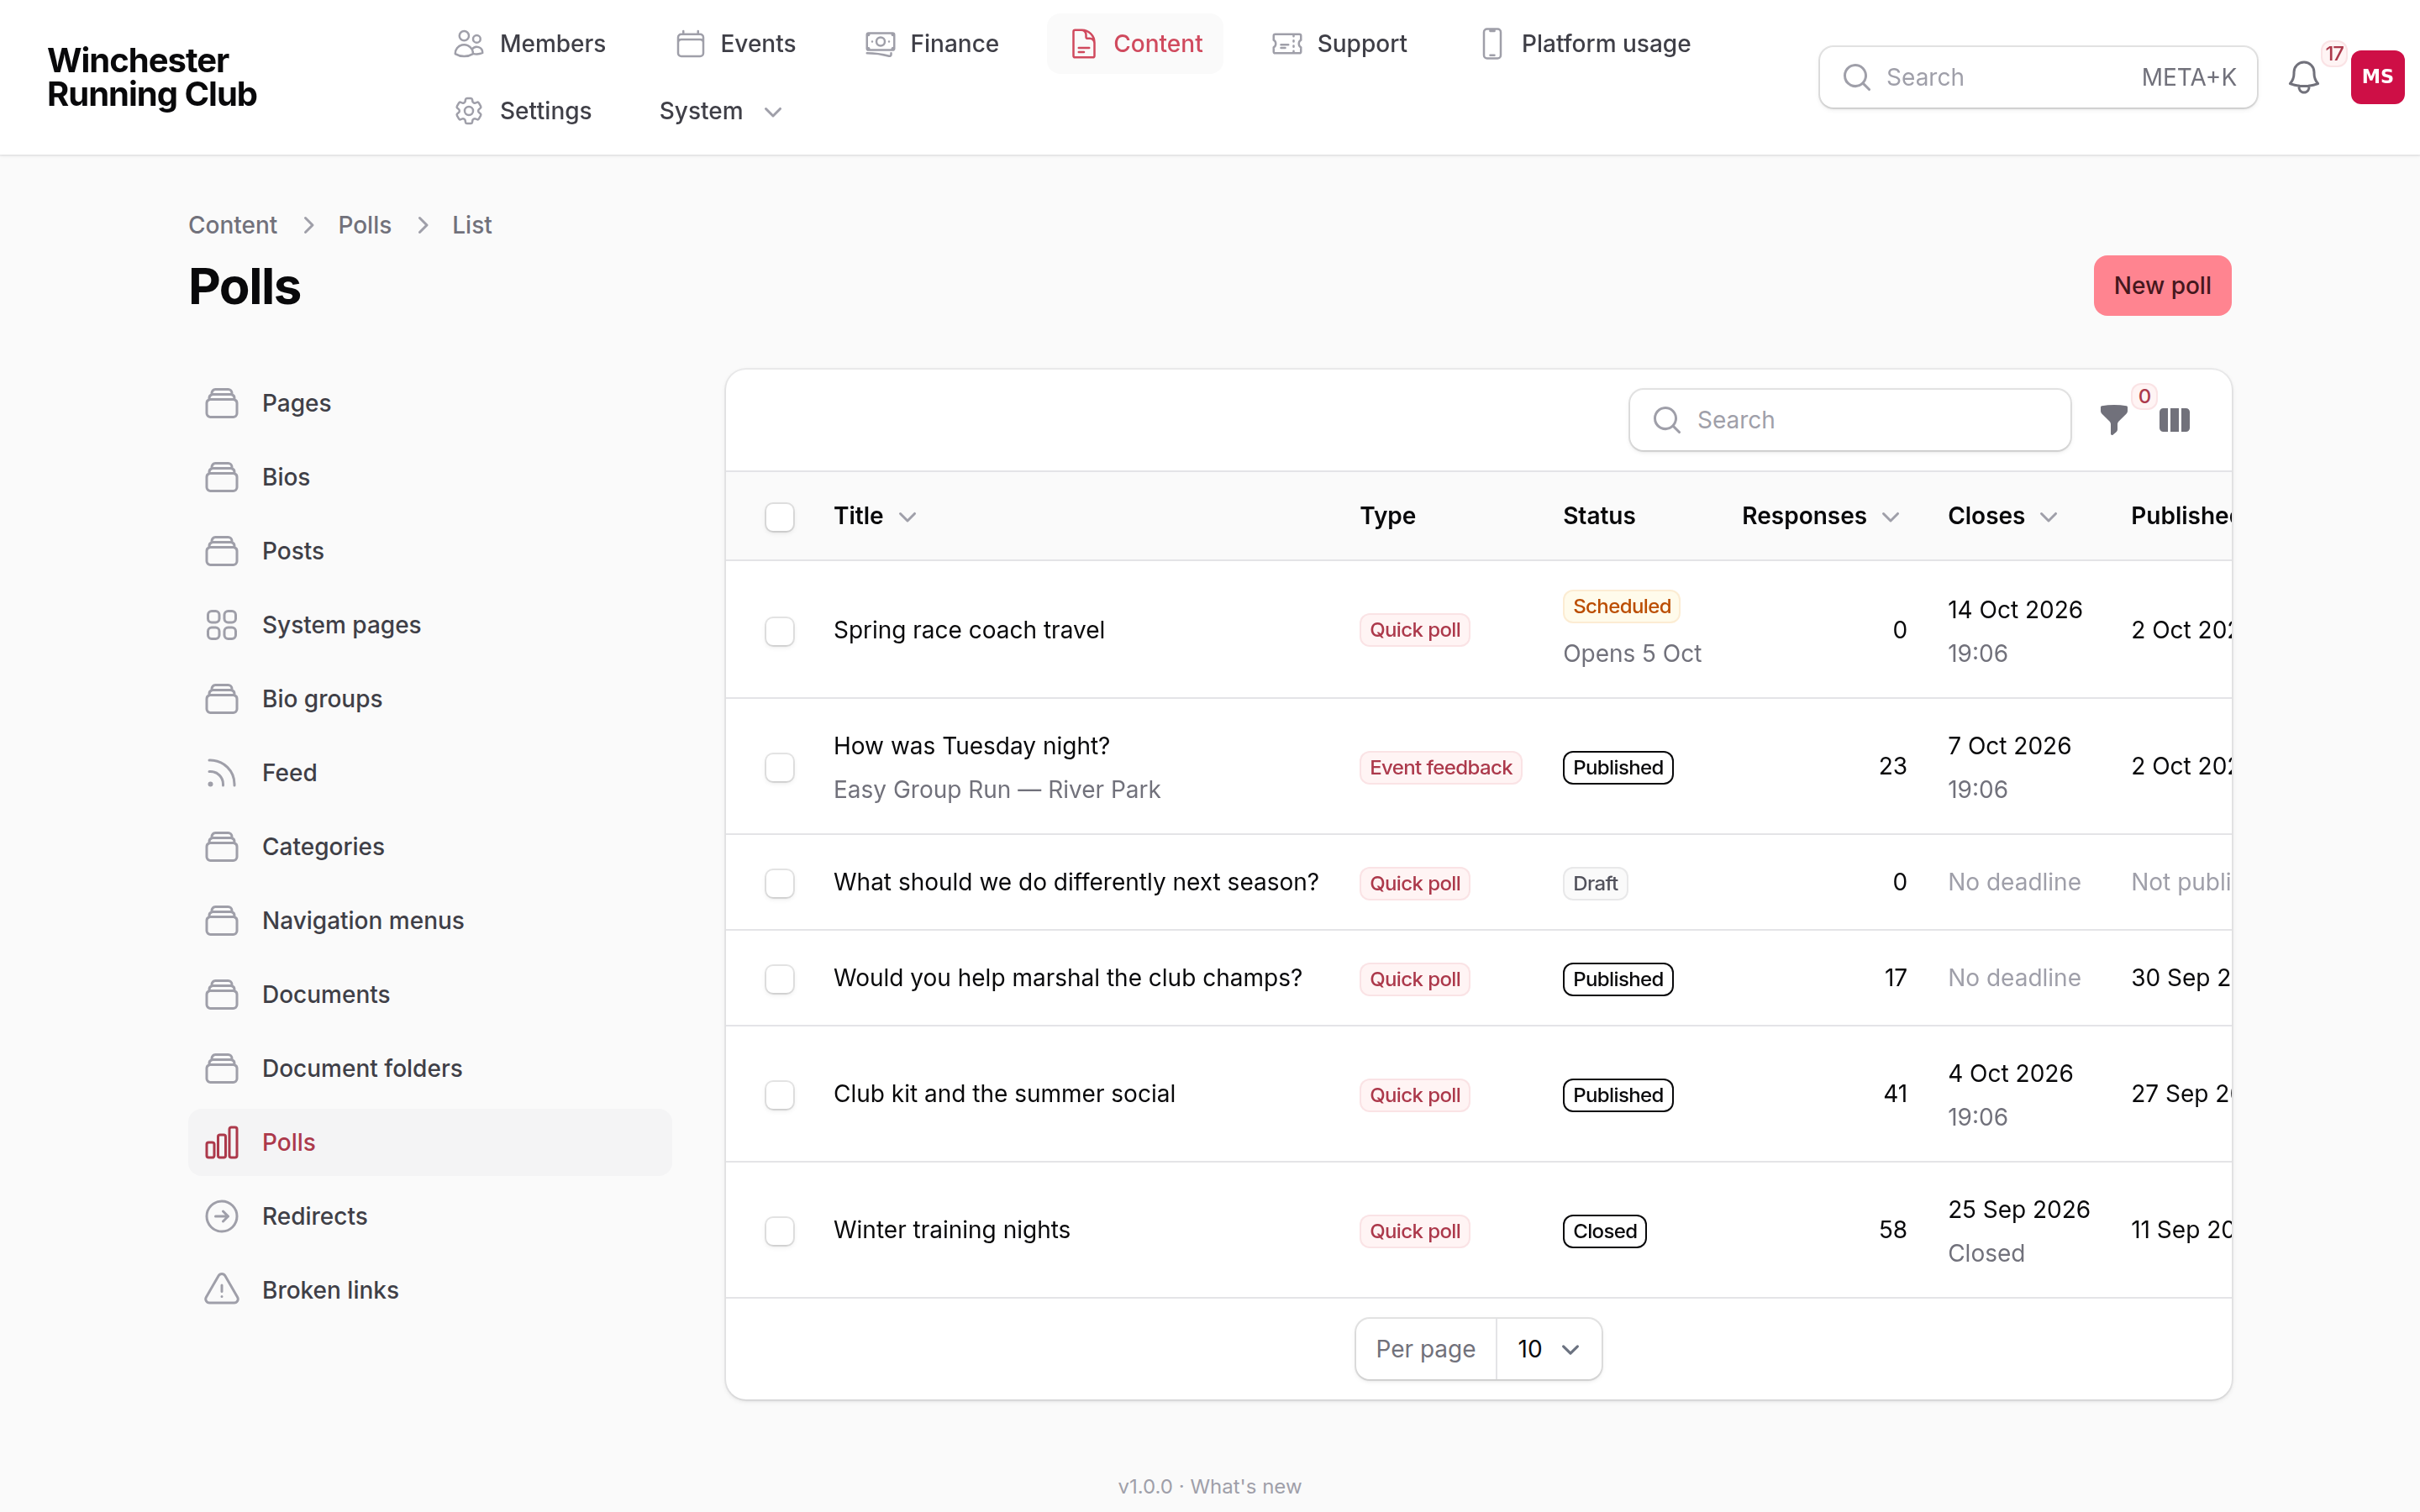The width and height of the screenshot is (2420, 1512).
Task: Open the Support tab
Action: 1339,44
